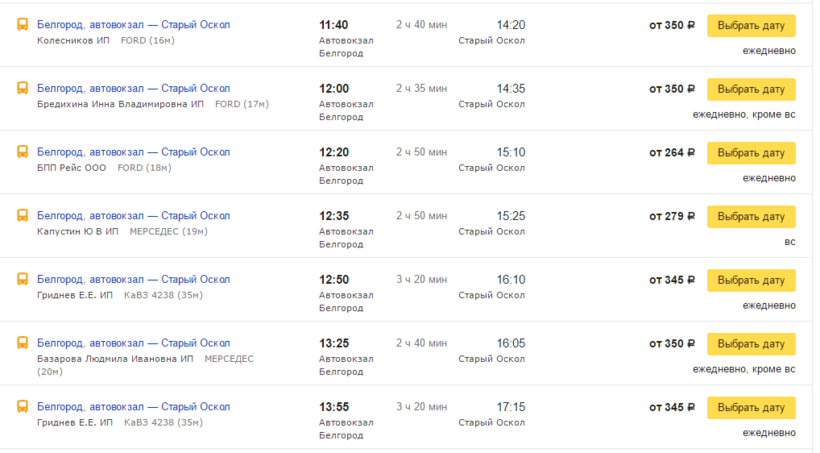
Task: Click bus icon for 12:50 departure
Action: pyautogui.click(x=23, y=280)
